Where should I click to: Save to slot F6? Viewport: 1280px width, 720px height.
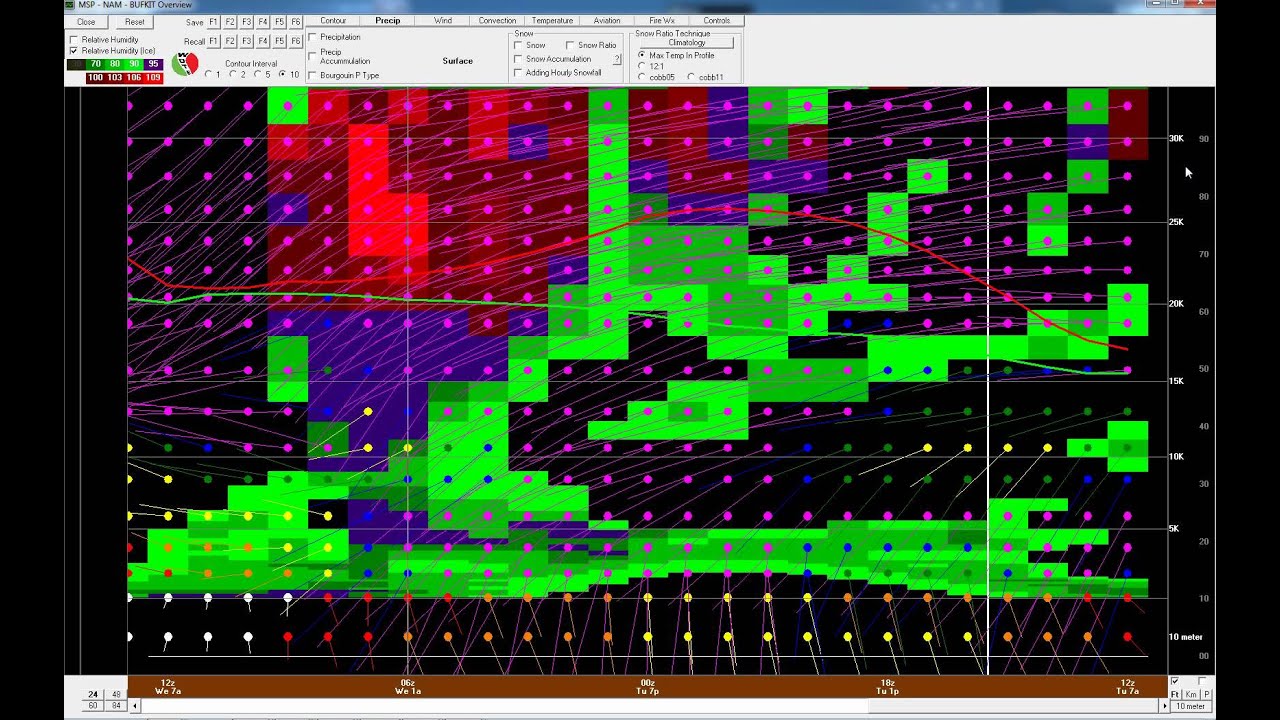(296, 22)
